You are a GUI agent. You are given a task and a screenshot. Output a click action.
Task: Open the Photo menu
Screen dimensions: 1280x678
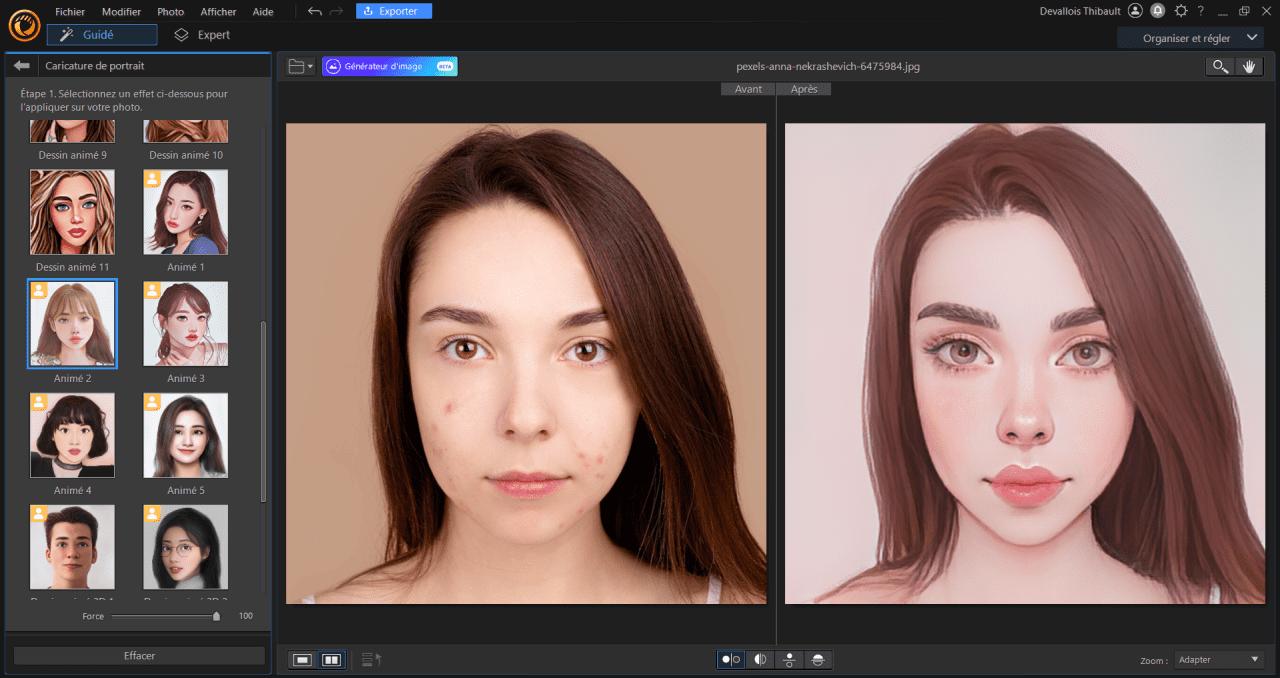pos(170,11)
